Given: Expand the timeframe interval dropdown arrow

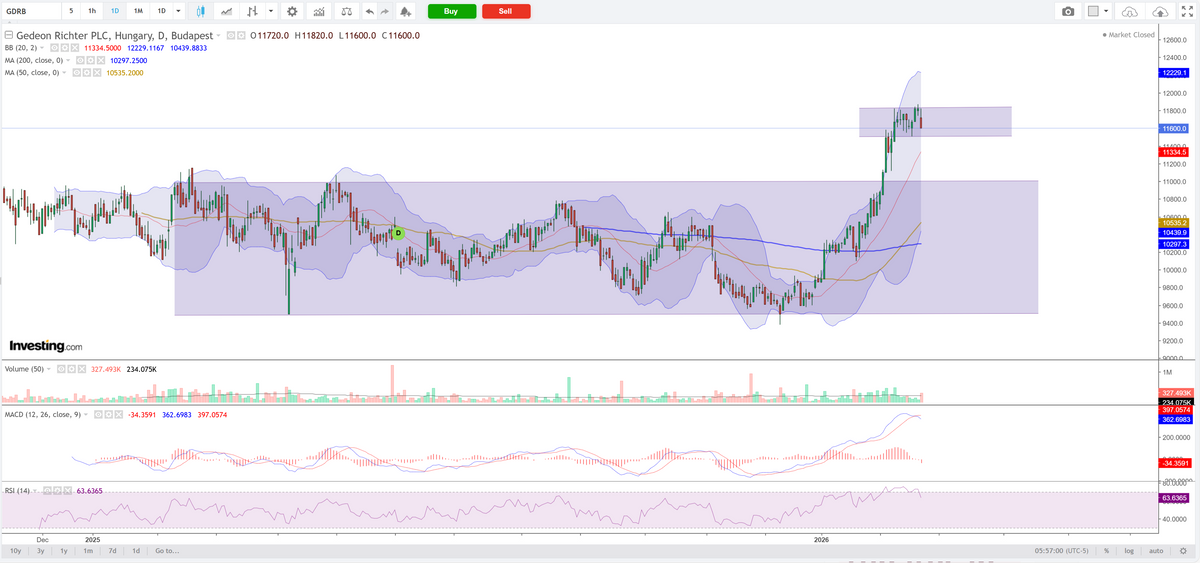Looking at the screenshot, I should (178, 11).
